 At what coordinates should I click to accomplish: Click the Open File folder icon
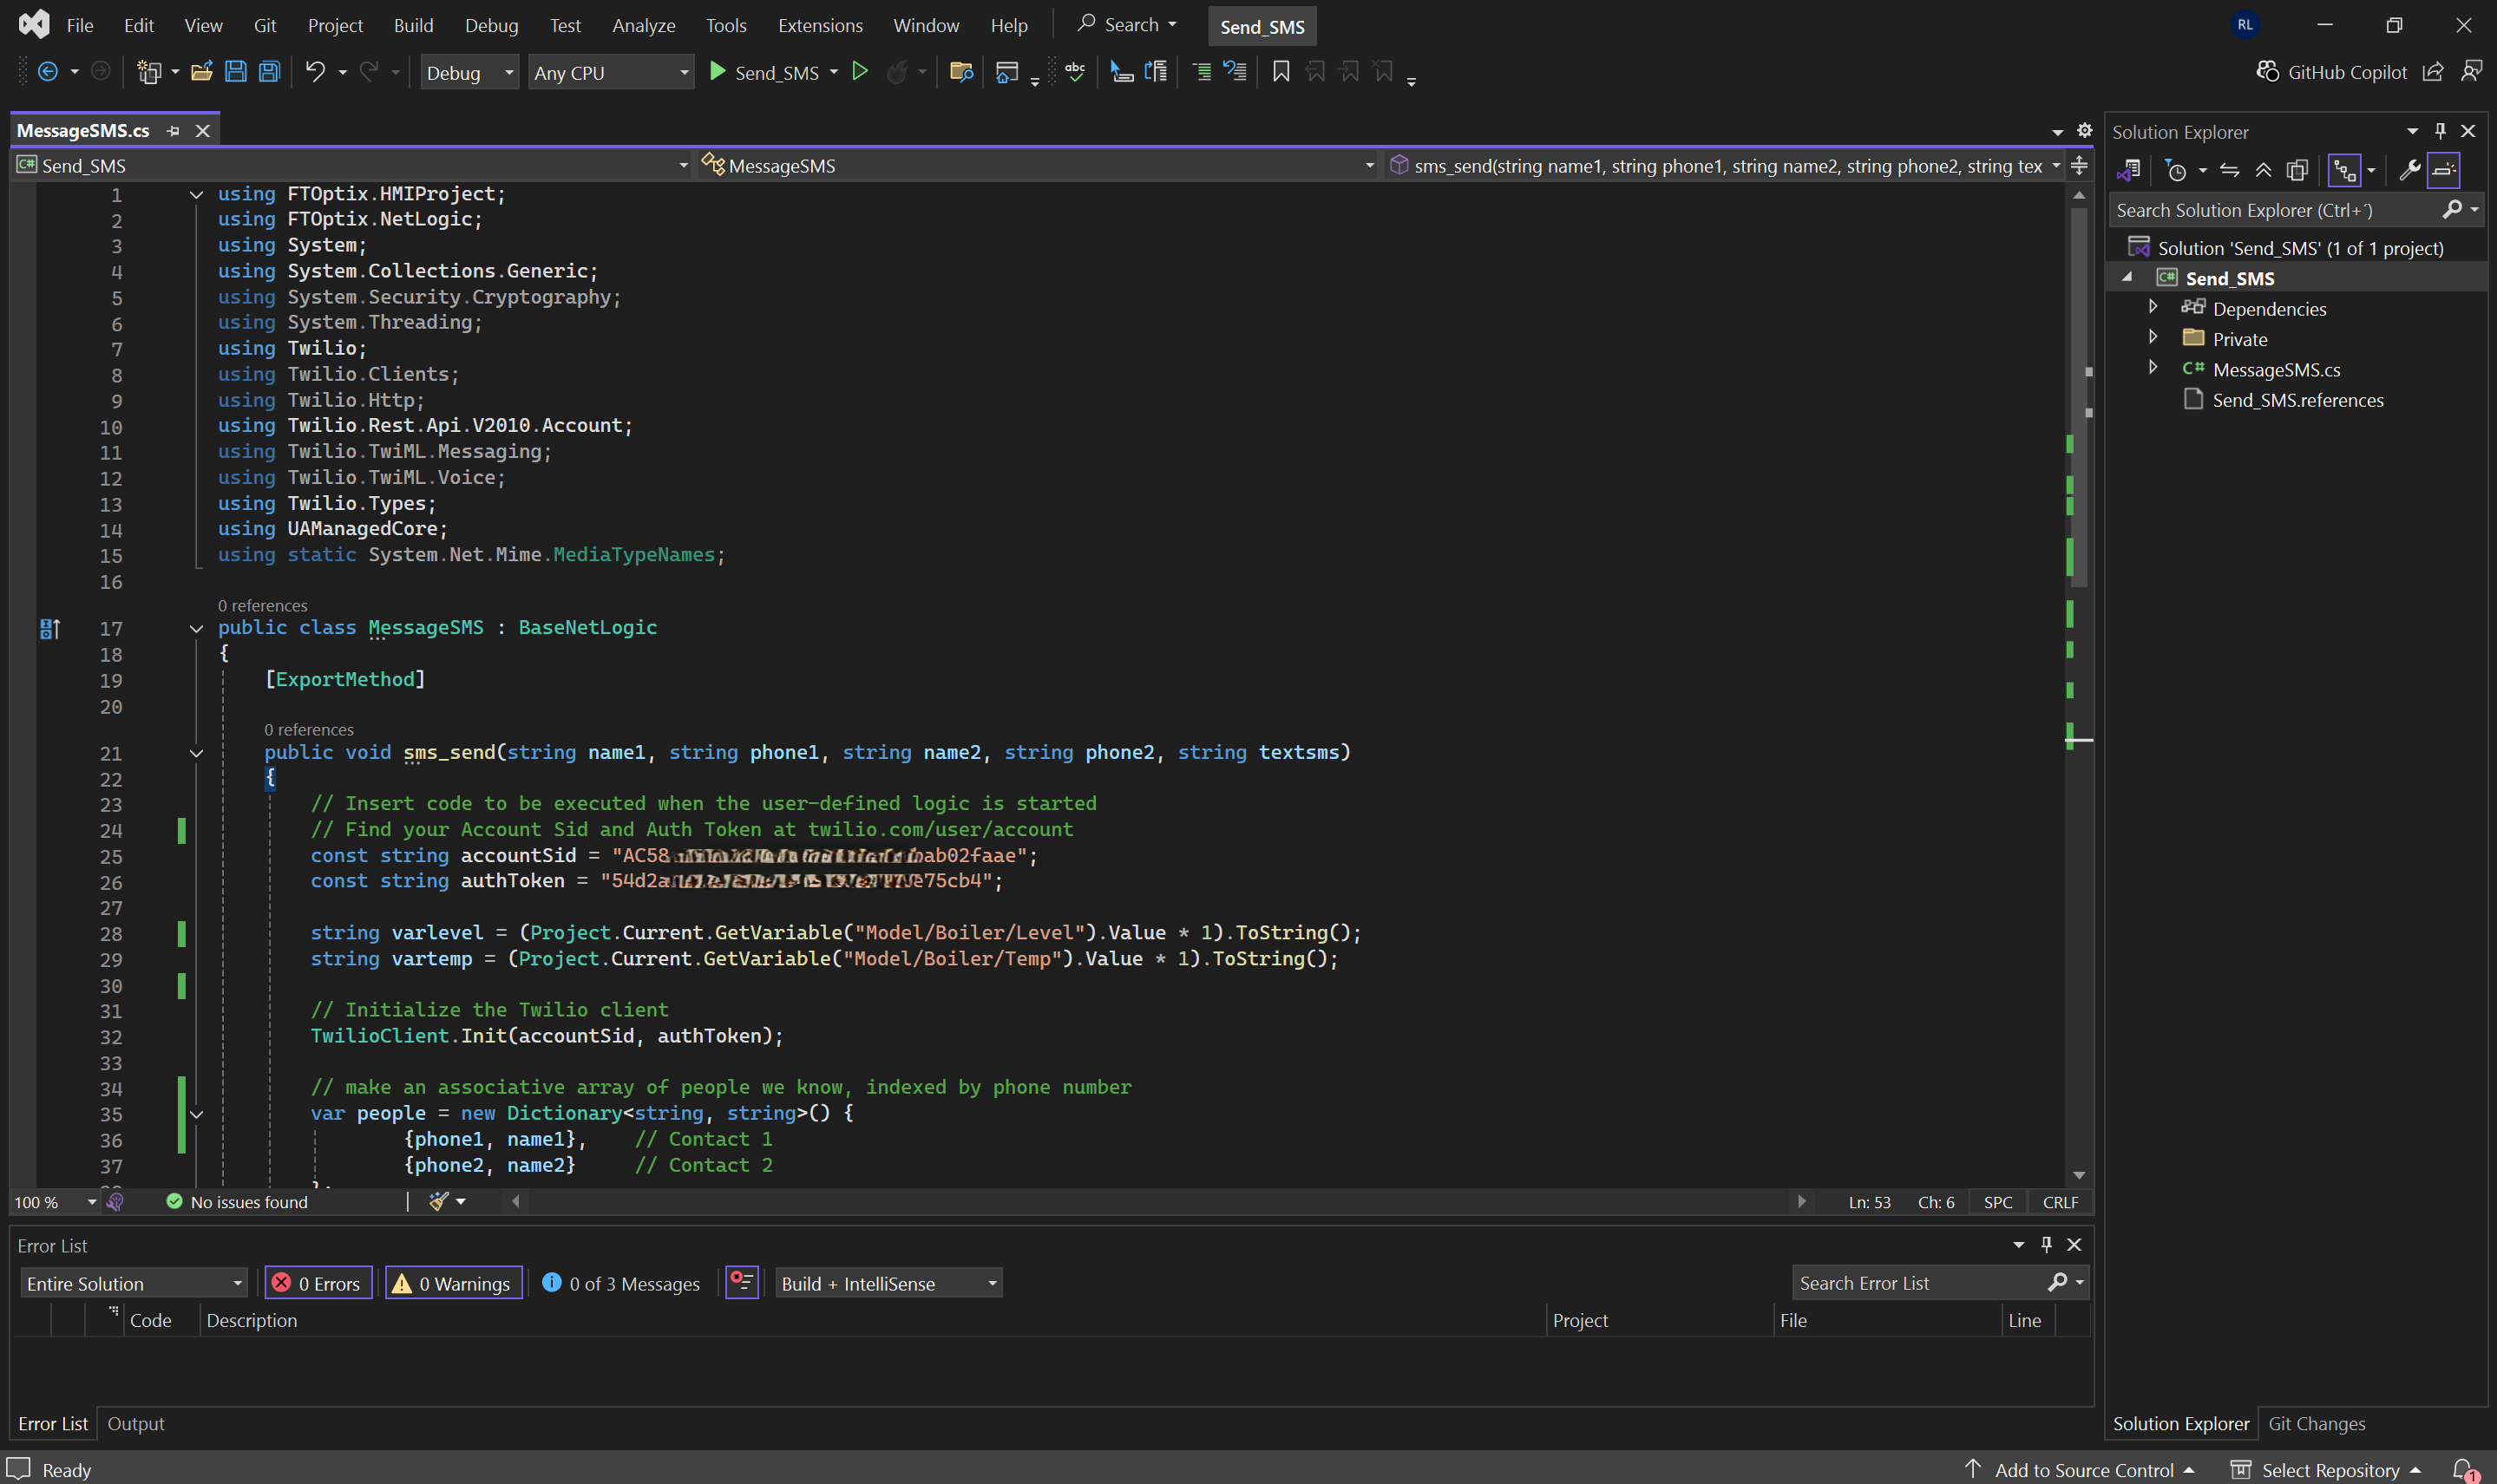tap(202, 71)
